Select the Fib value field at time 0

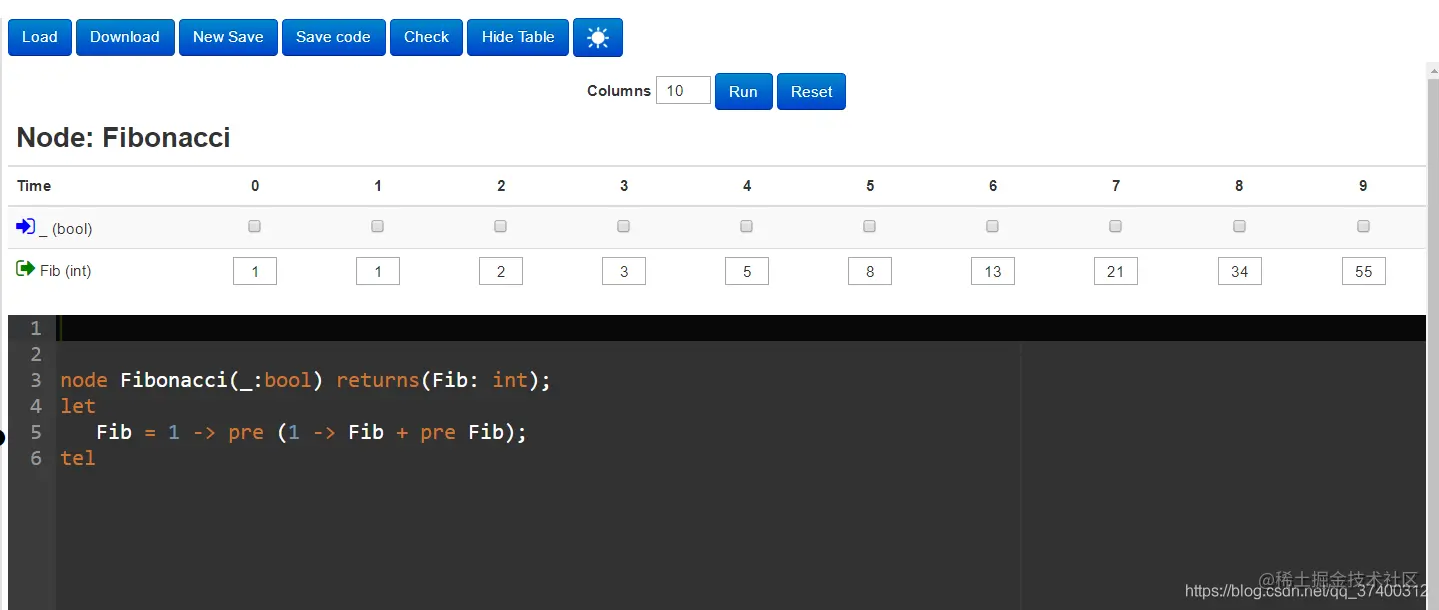(x=255, y=271)
